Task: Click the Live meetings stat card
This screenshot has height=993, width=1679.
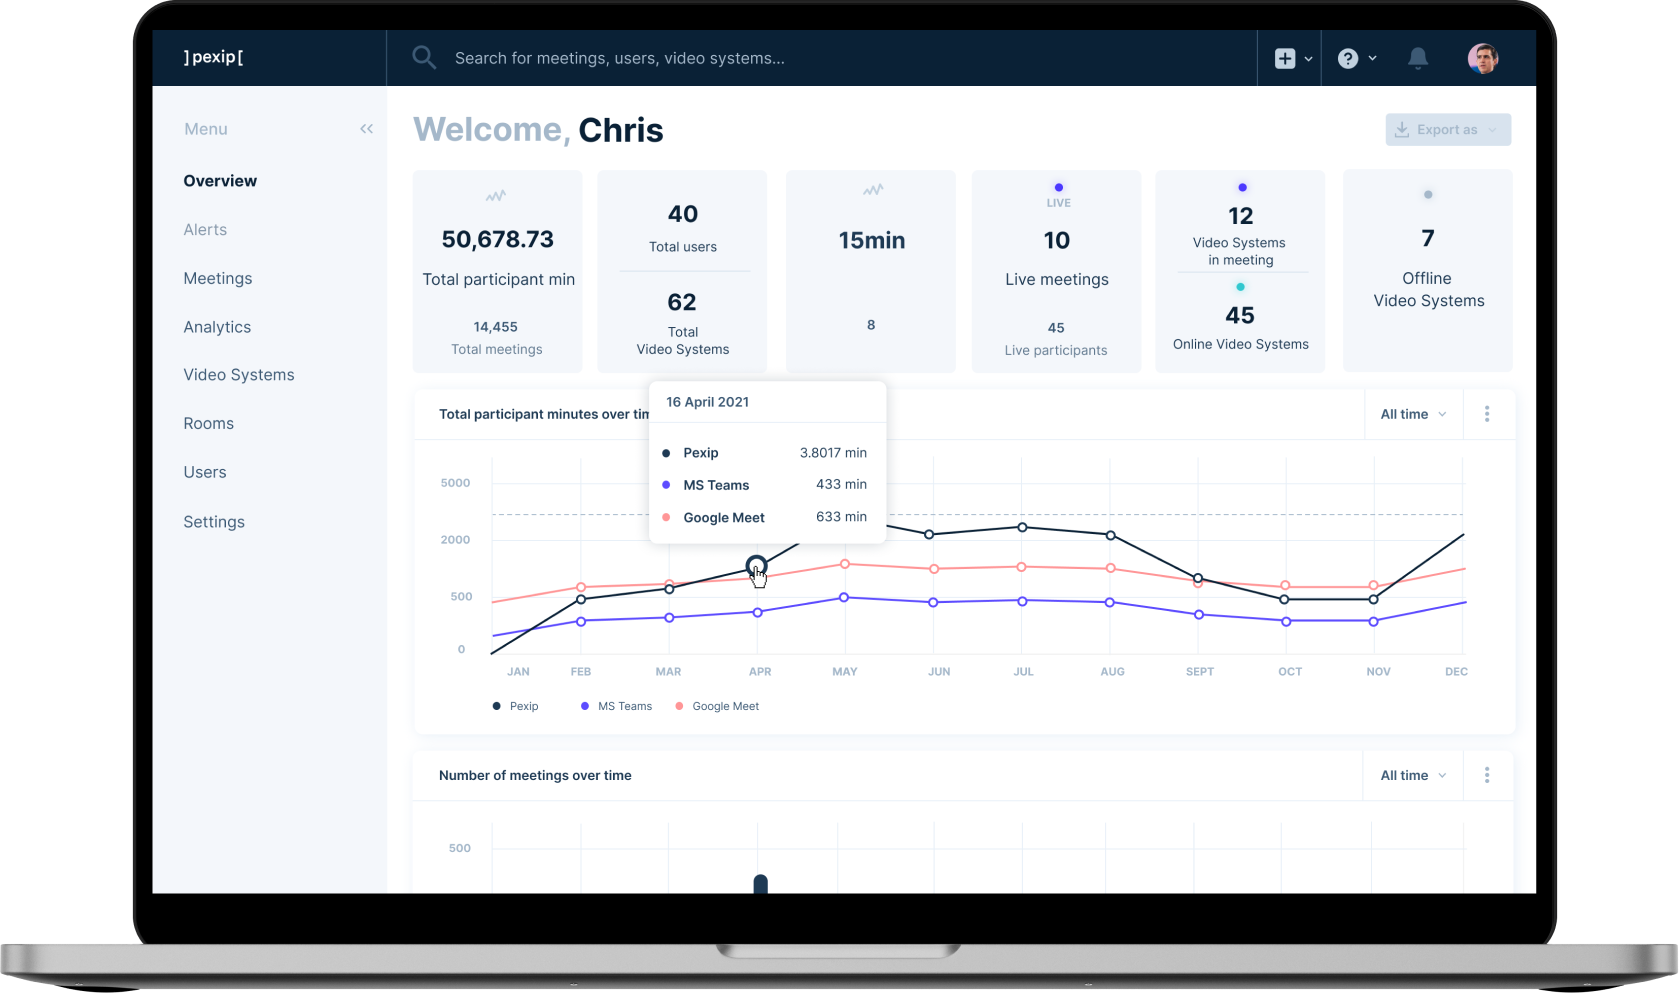Action: pos(1056,271)
